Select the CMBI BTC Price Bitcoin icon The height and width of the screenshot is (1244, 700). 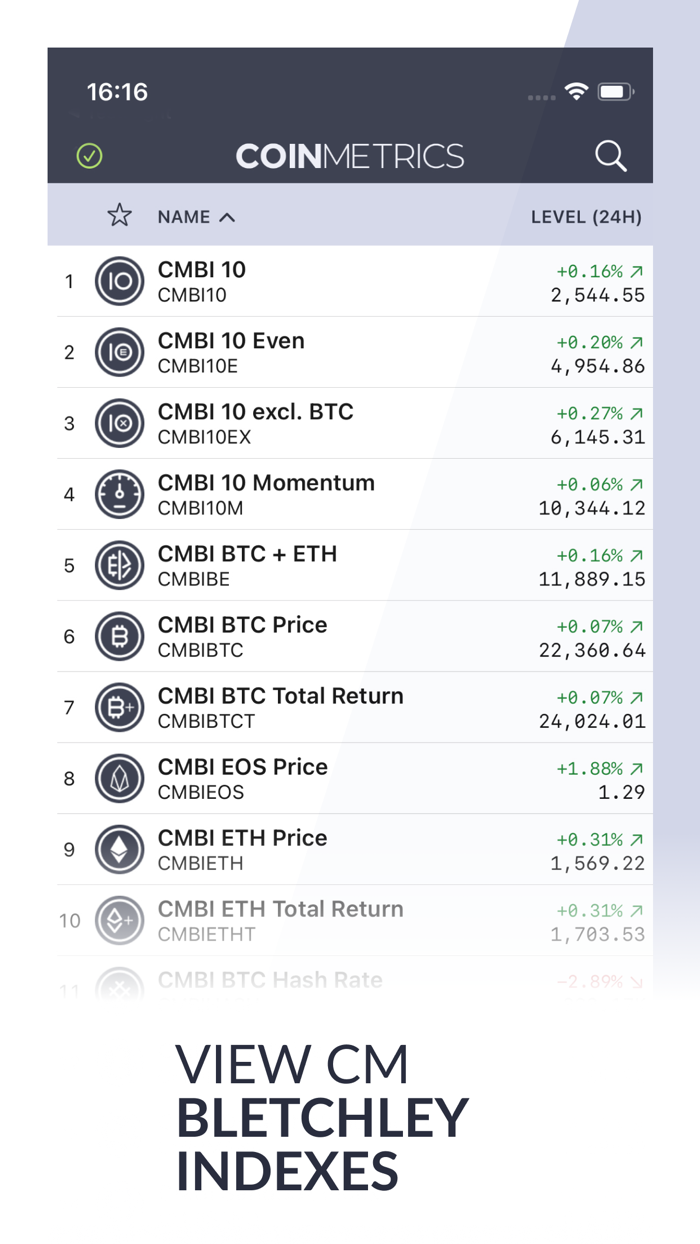coord(119,636)
